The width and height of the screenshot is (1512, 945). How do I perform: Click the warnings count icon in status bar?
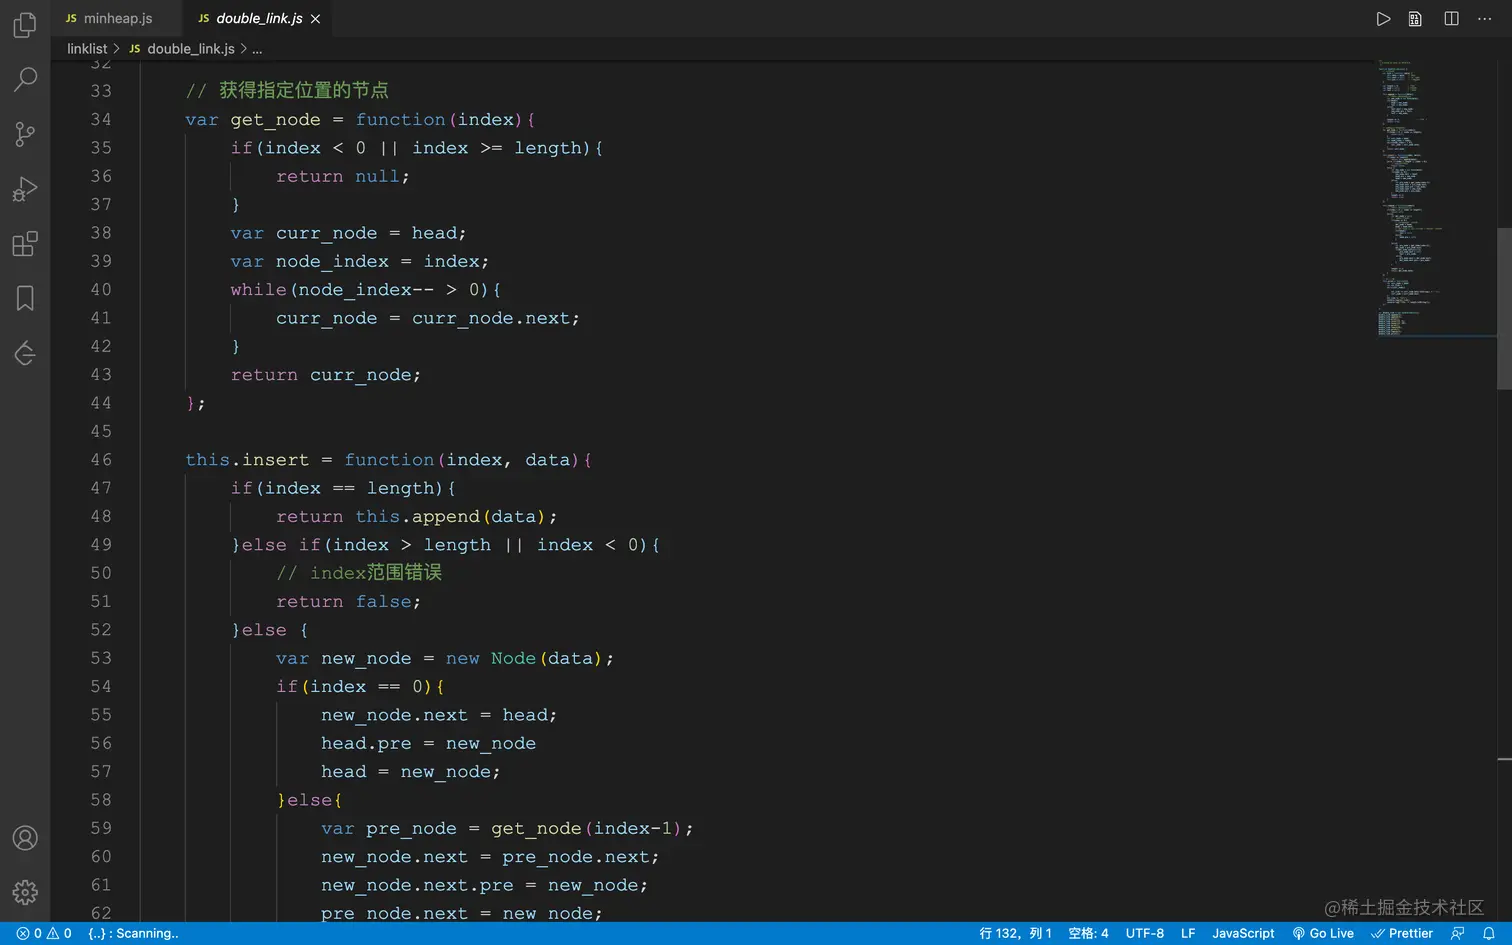(x=53, y=933)
